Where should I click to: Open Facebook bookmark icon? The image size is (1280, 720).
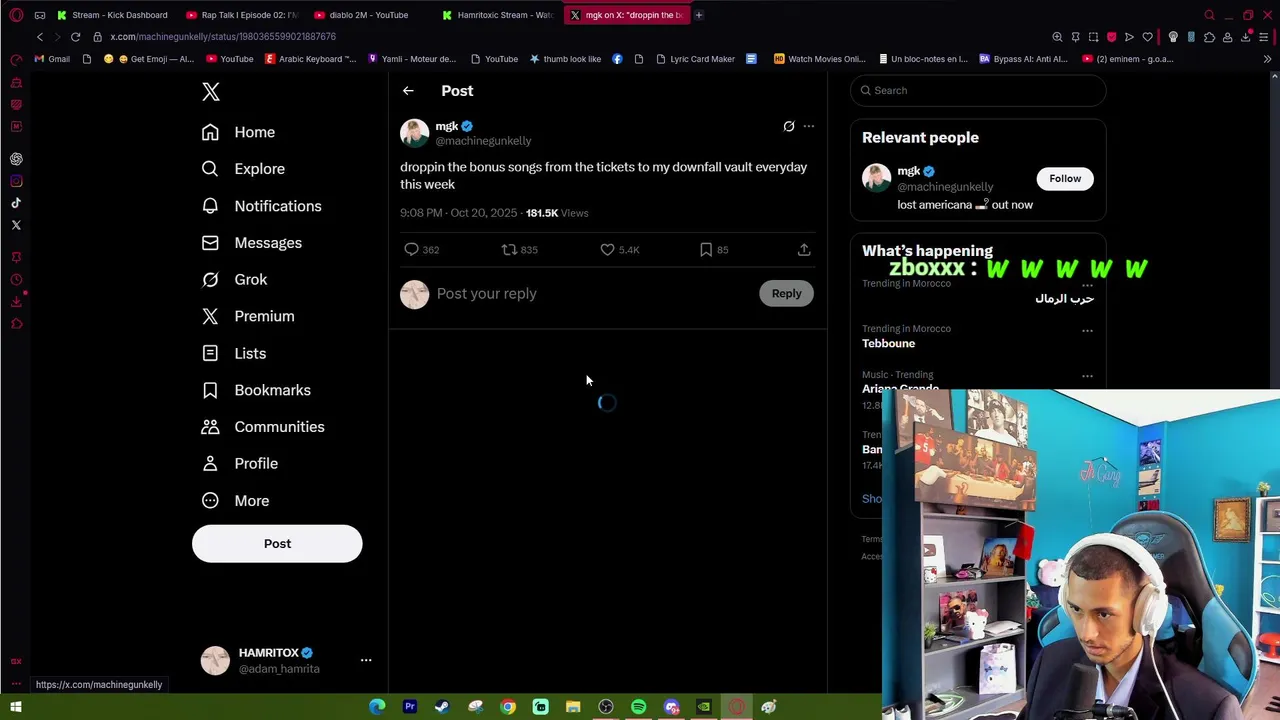point(617,59)
